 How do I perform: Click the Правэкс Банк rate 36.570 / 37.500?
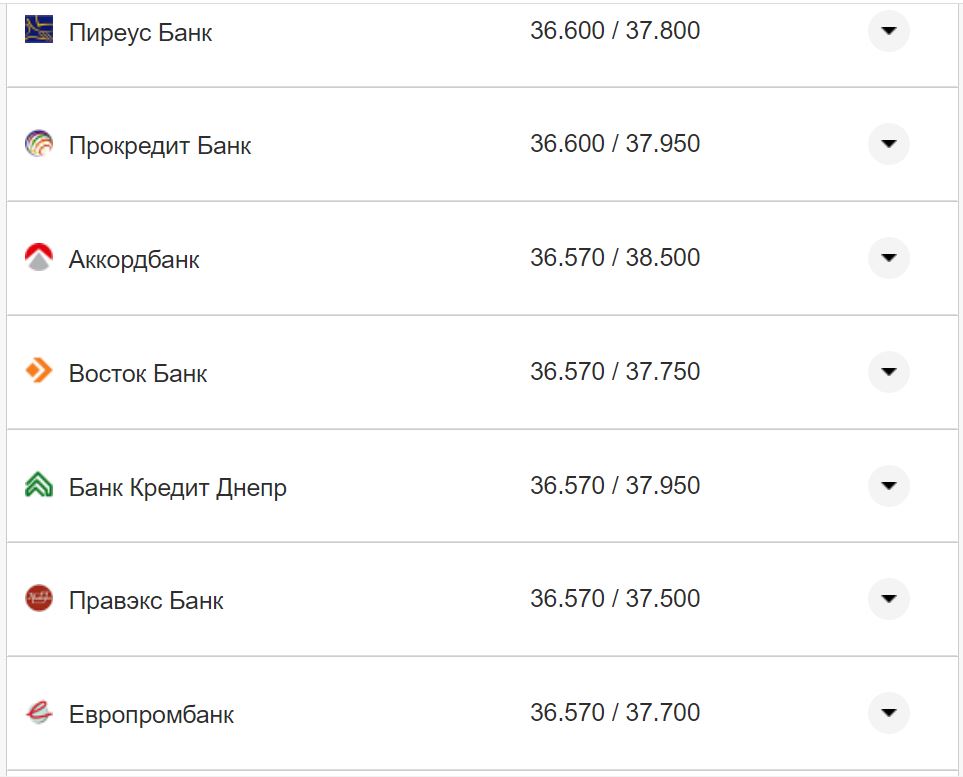pos(614,599)
